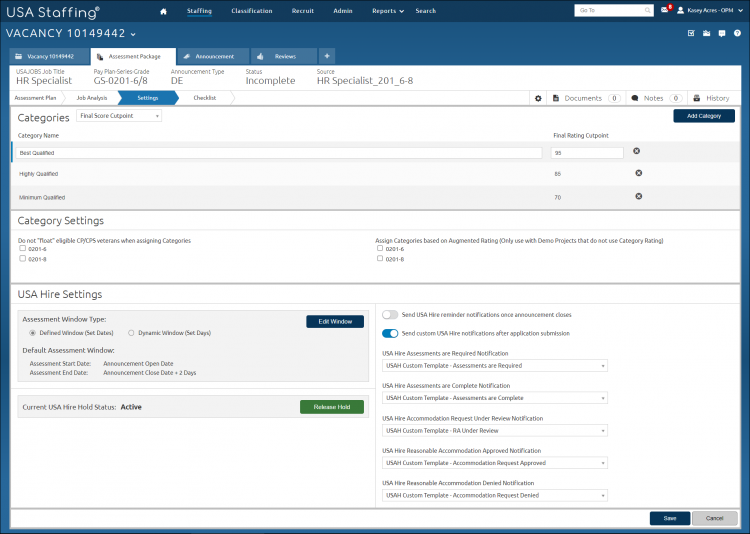Switch to the Vacancy 10149442 tab

(49, 56)
